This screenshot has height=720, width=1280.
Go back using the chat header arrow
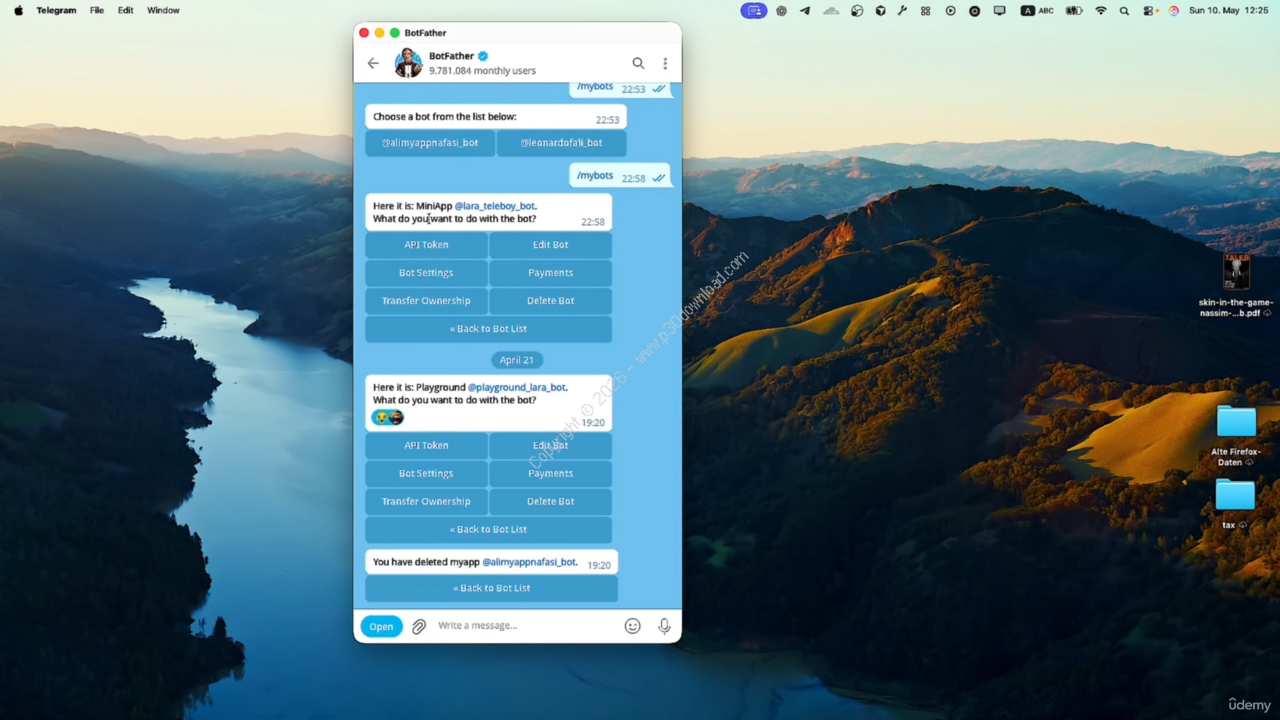pos(373,63)
